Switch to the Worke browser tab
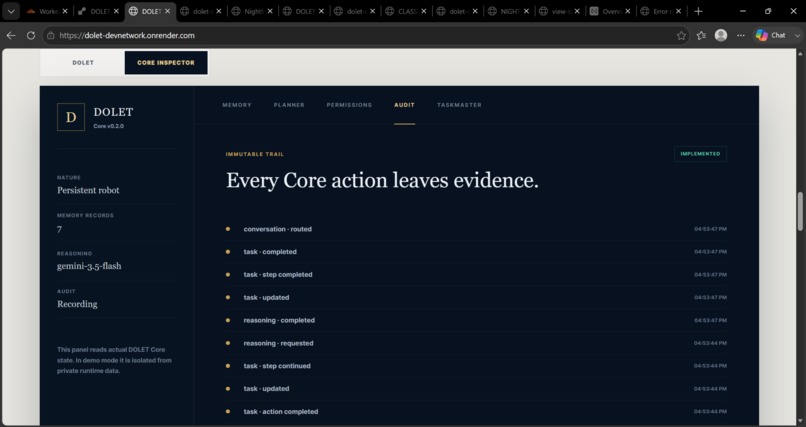 click(x=45, y=11)
